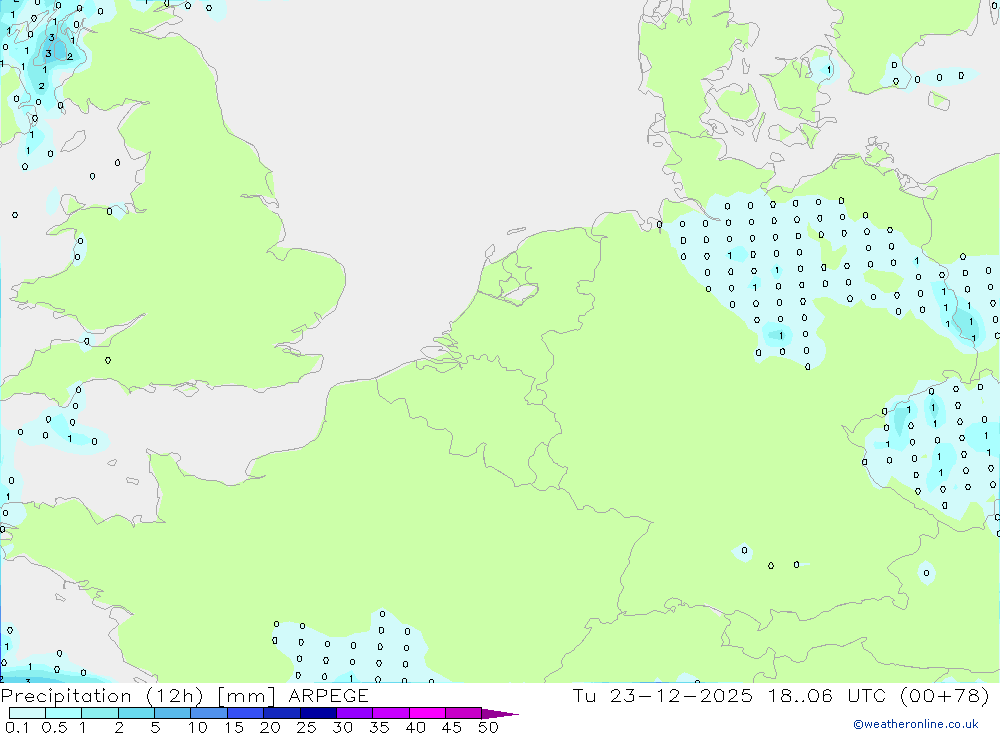Select the 35–40 mm violet legend swatch

[391, 713]
